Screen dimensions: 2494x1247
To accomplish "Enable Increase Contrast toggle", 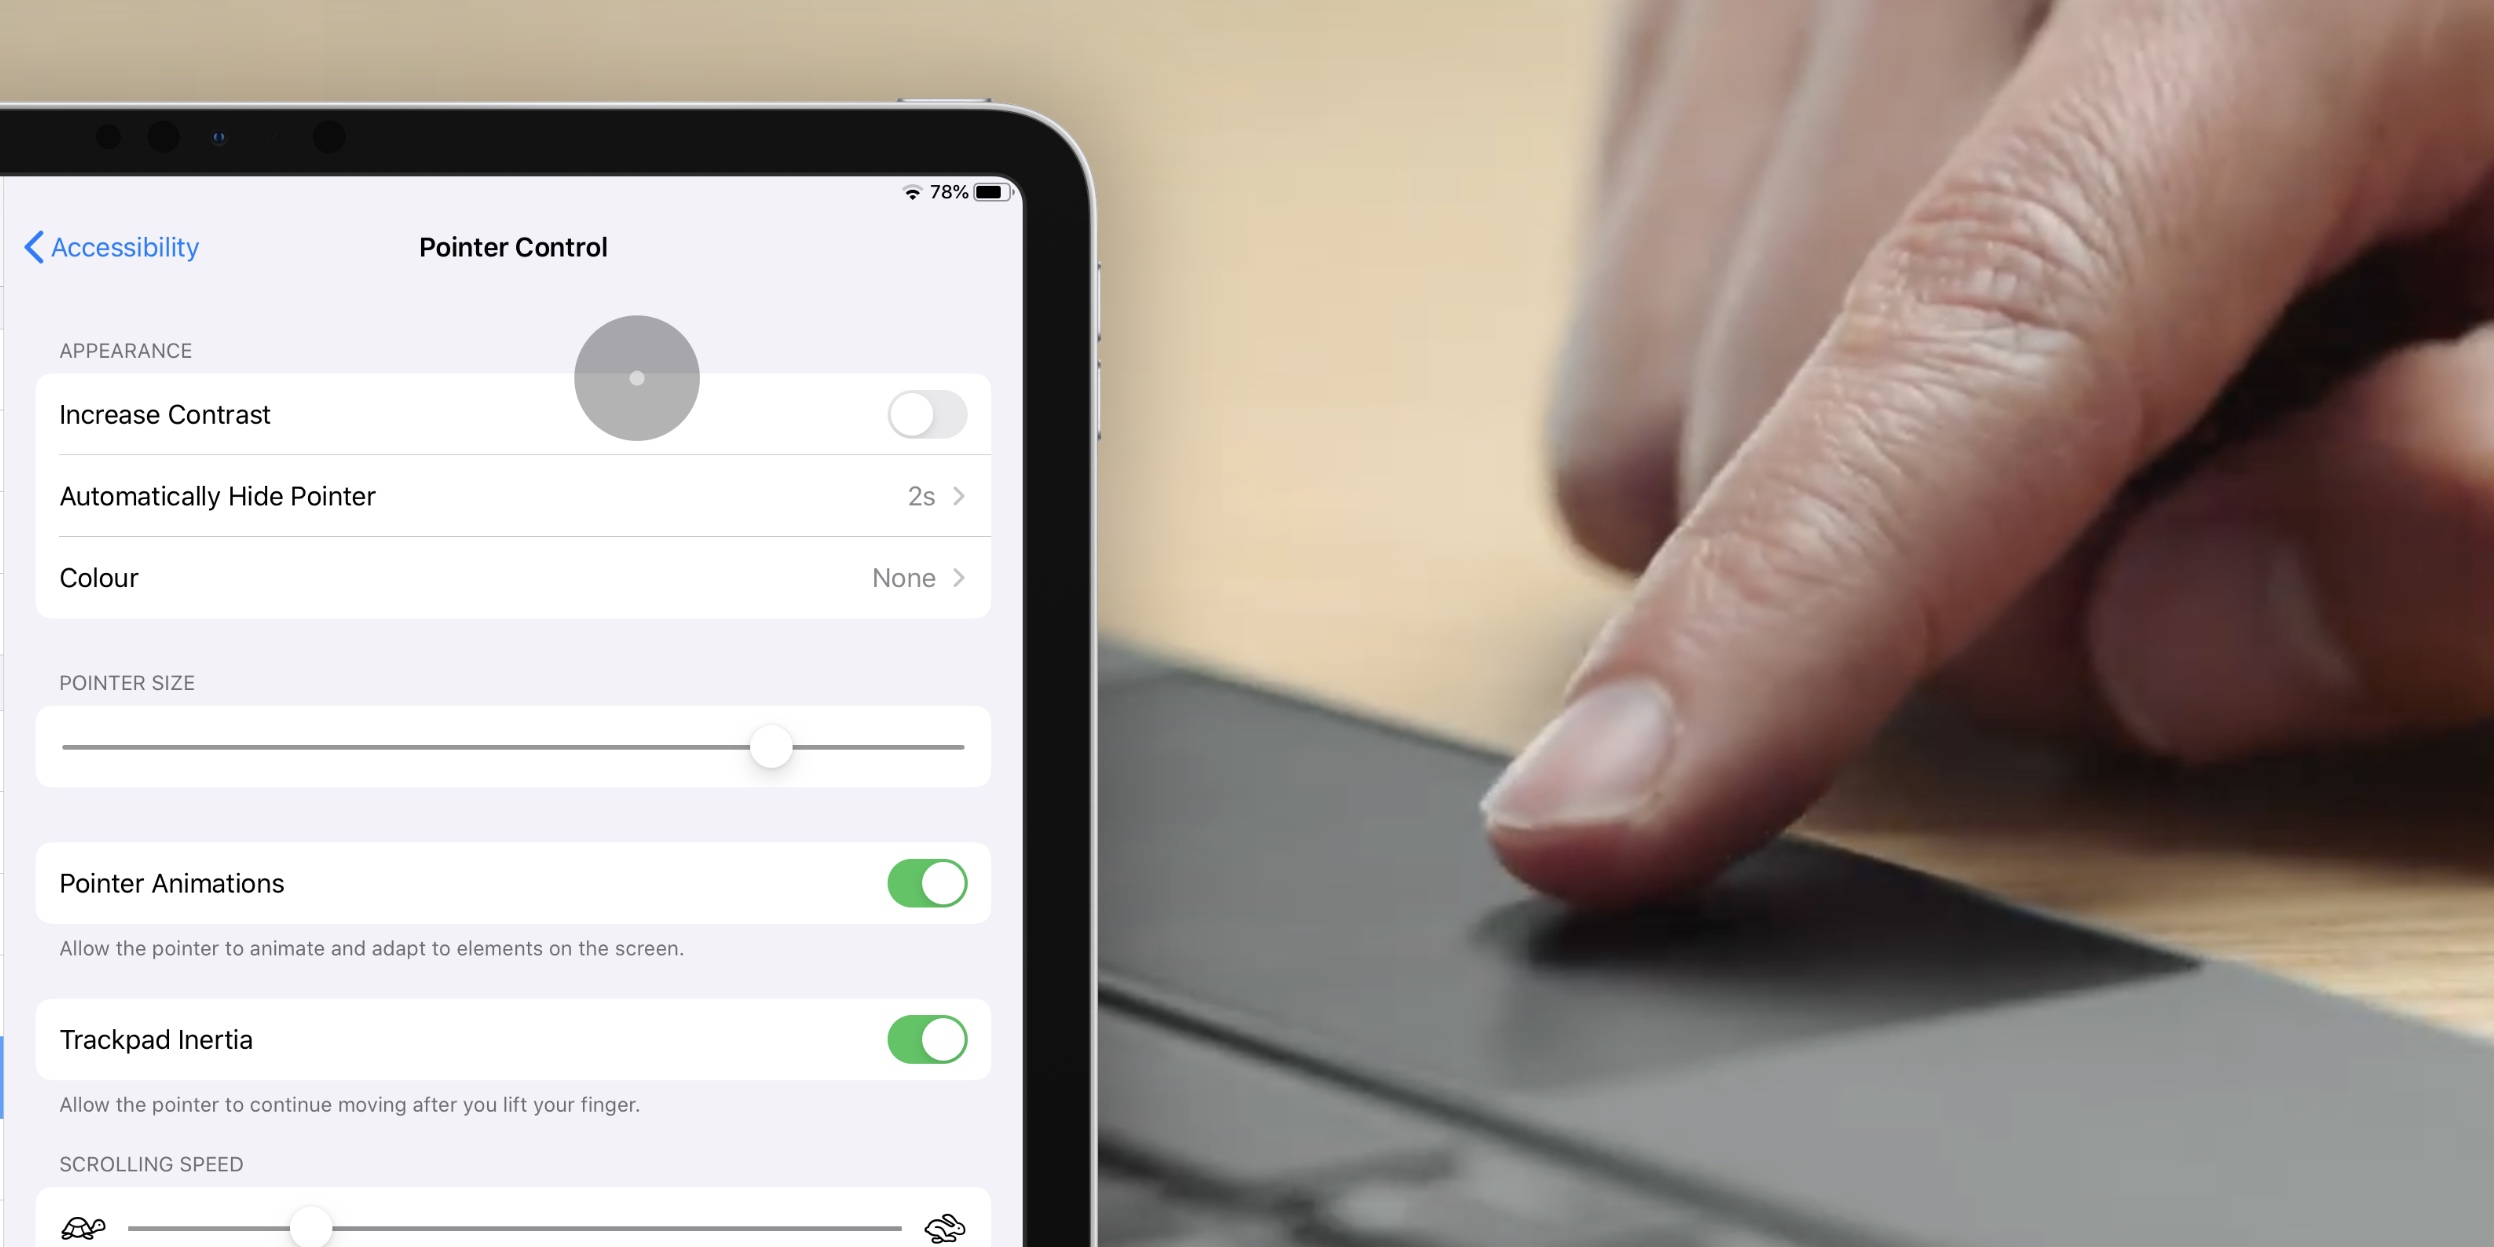I will (926, 415).
